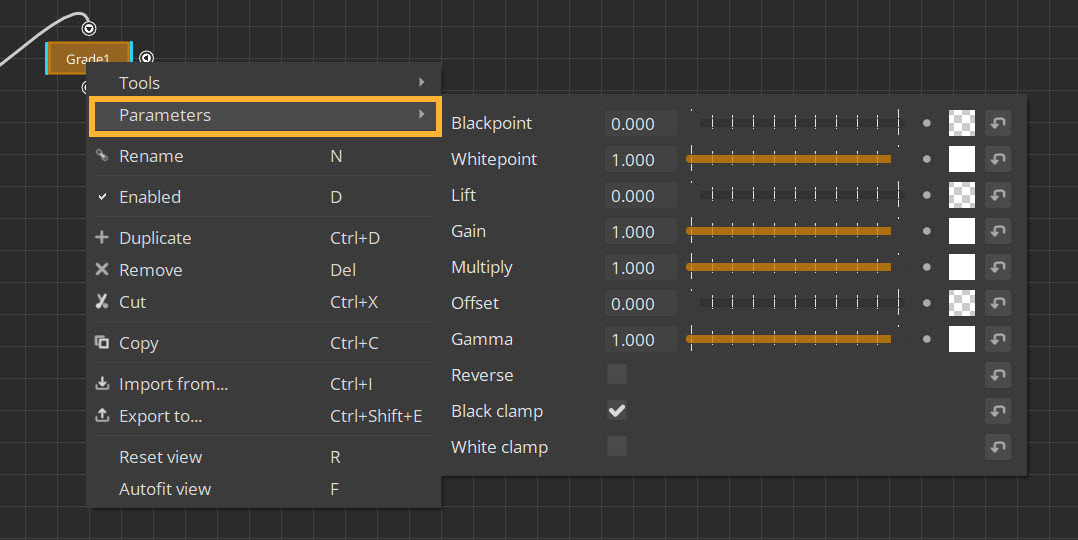Turn on the White clamp checkbox

(617, 447)
